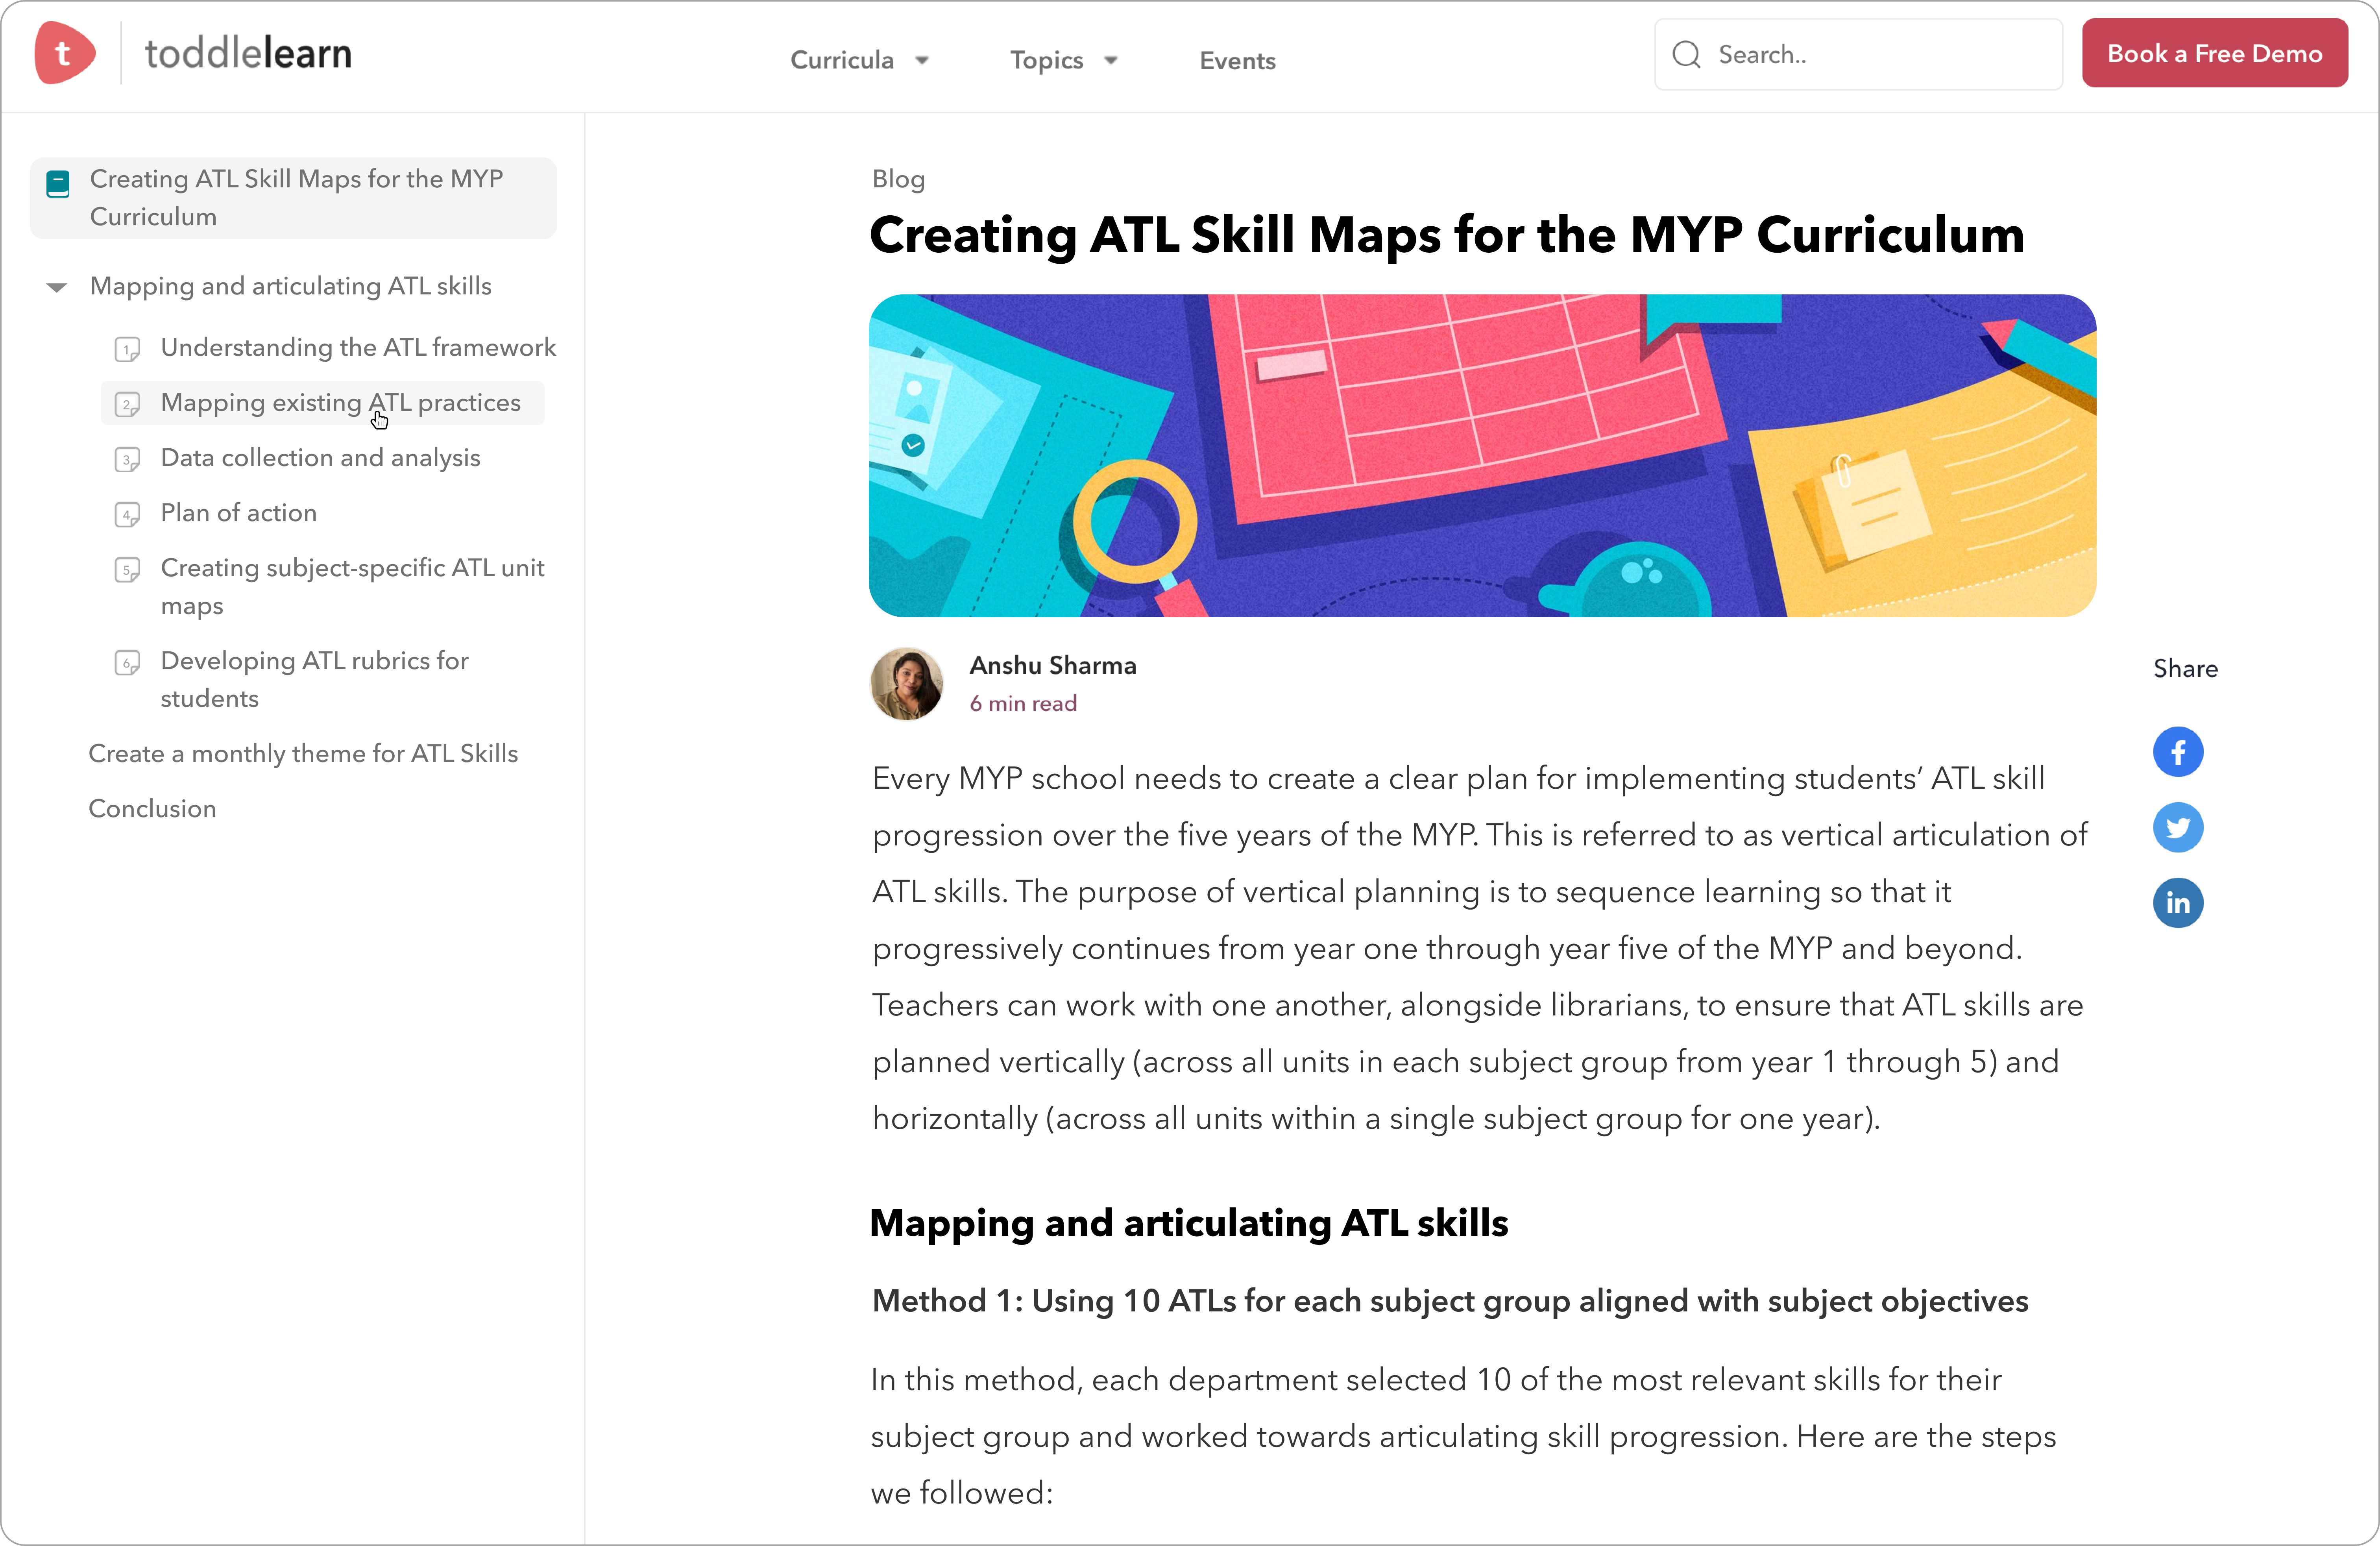Click the step 1 icon beside Understanding framework
2380x1546 pixels.
pyautogui.click(x=127, y=349)
